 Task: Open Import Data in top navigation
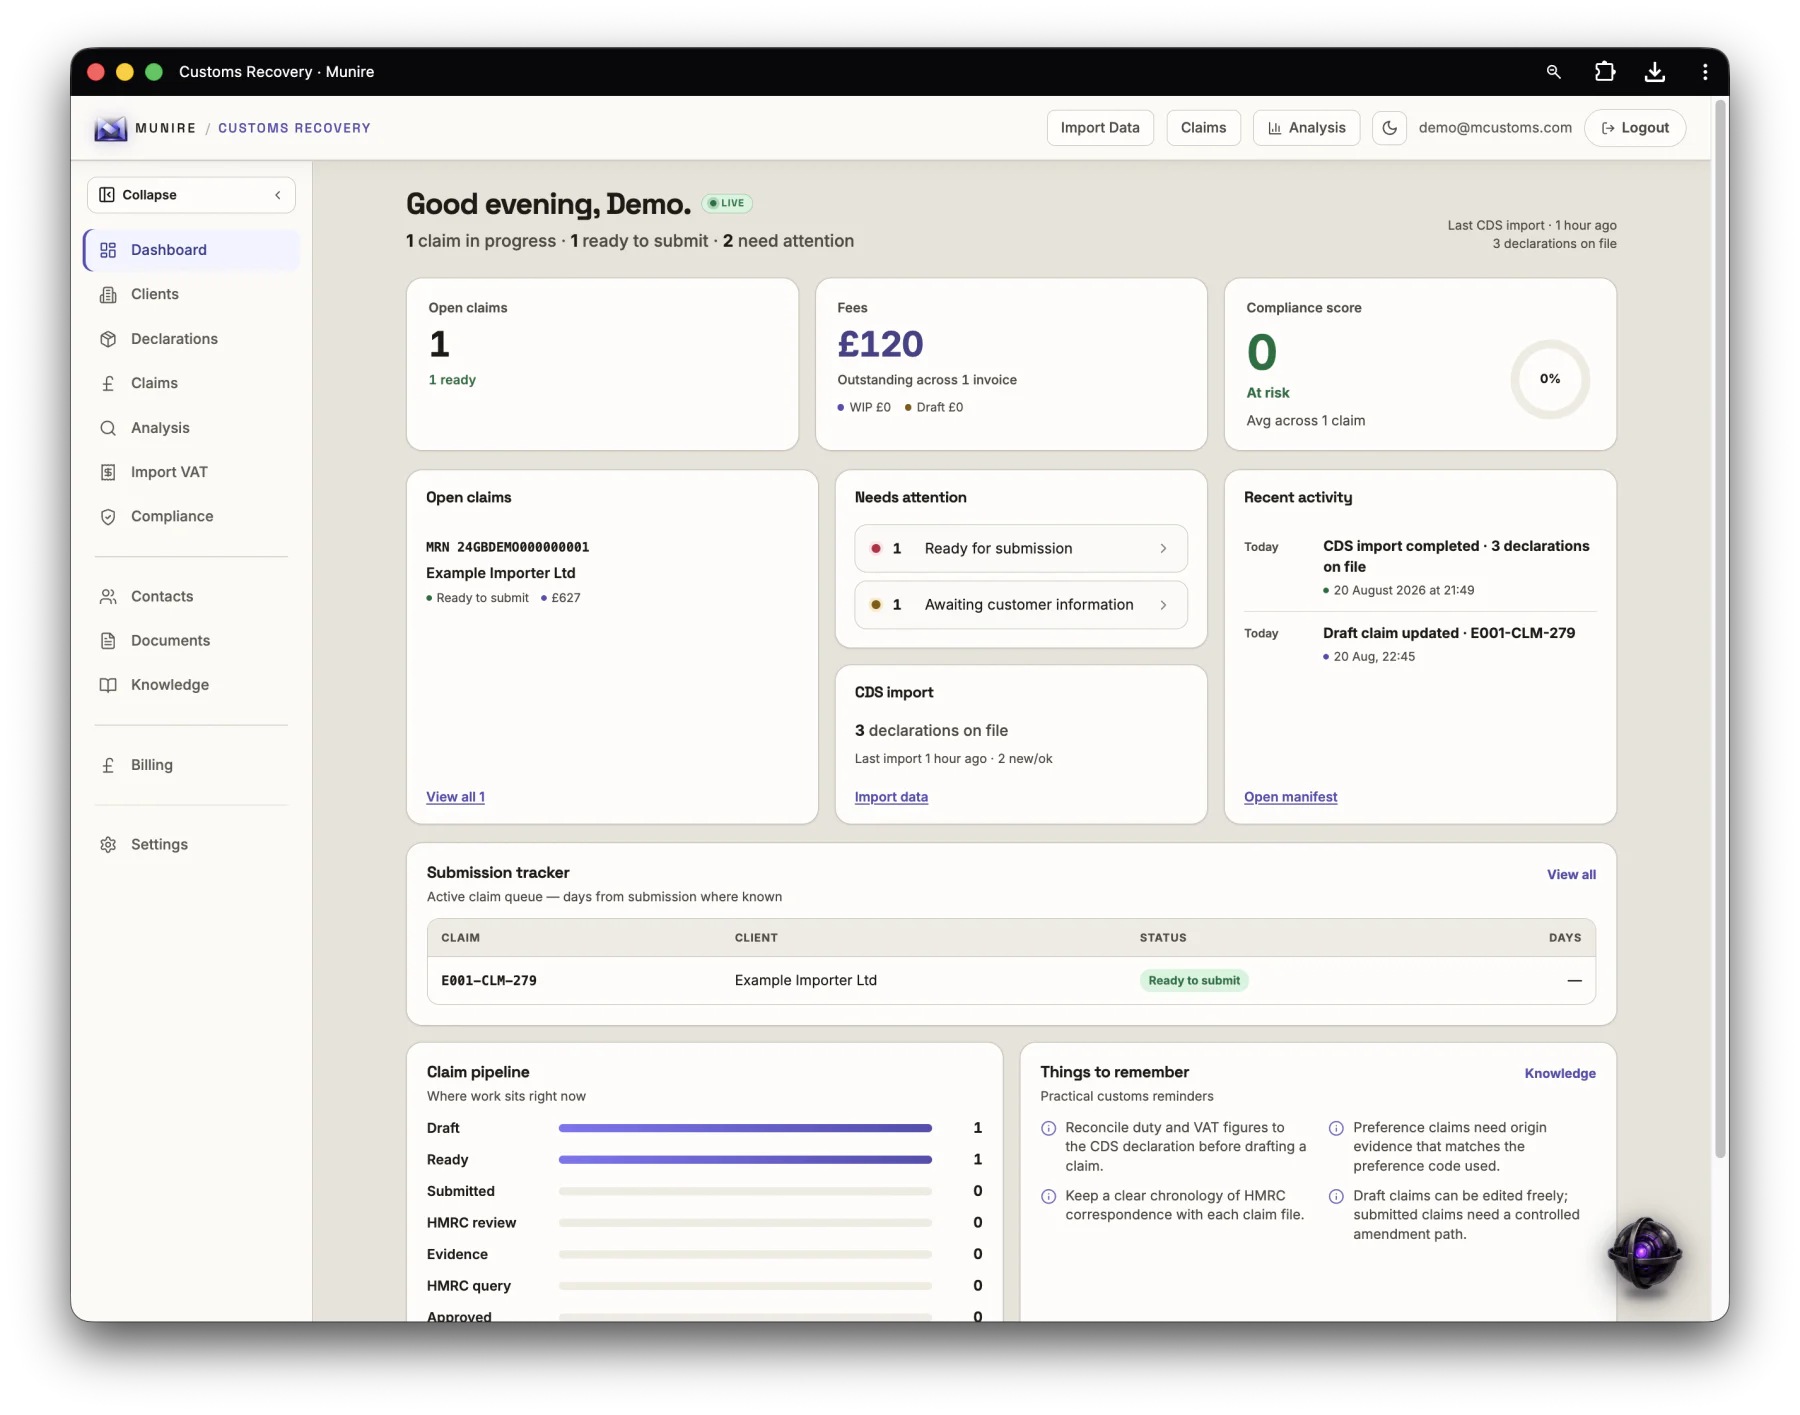(1100, 128)
